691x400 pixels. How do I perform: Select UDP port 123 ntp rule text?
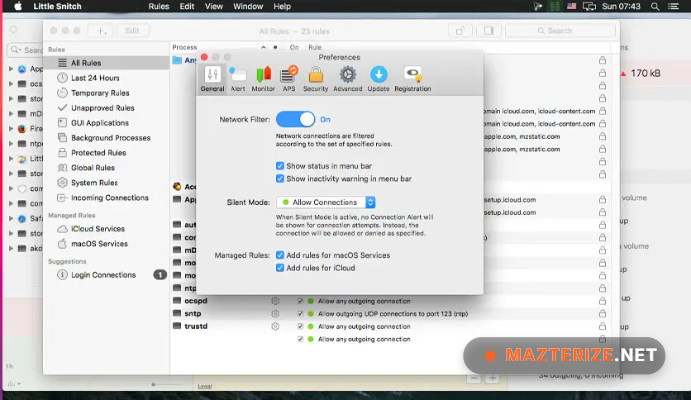pyautogui.click(x=393, y=314)
